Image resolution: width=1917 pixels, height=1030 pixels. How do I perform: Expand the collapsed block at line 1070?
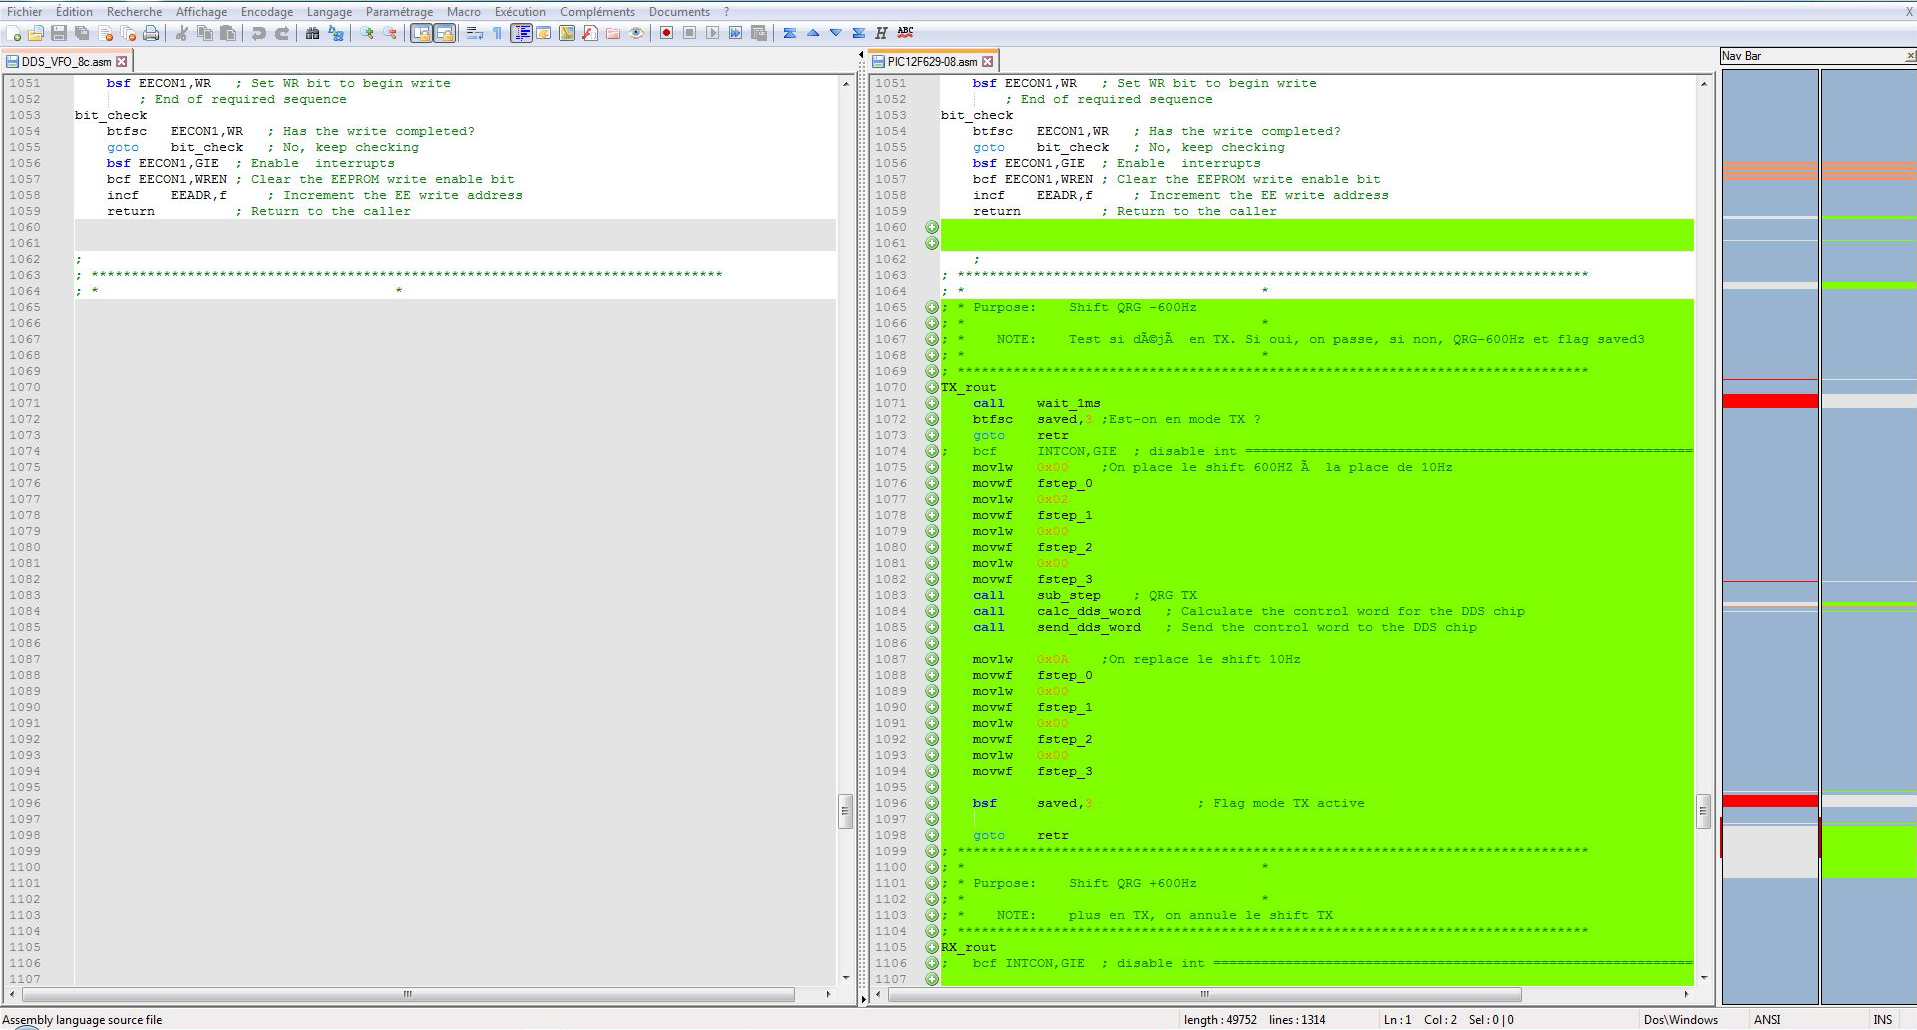point(933,387)
